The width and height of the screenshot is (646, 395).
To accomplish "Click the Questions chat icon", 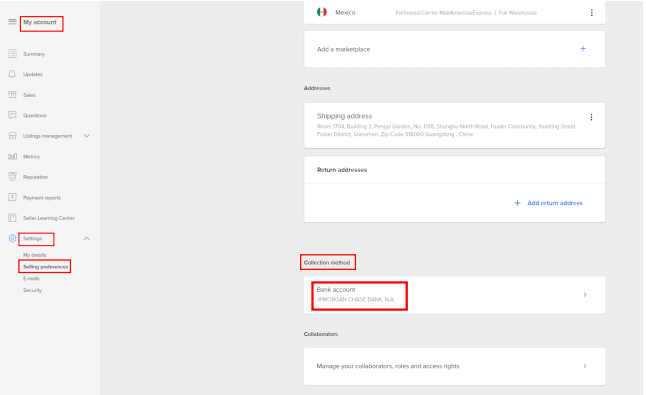I will 12,115.
